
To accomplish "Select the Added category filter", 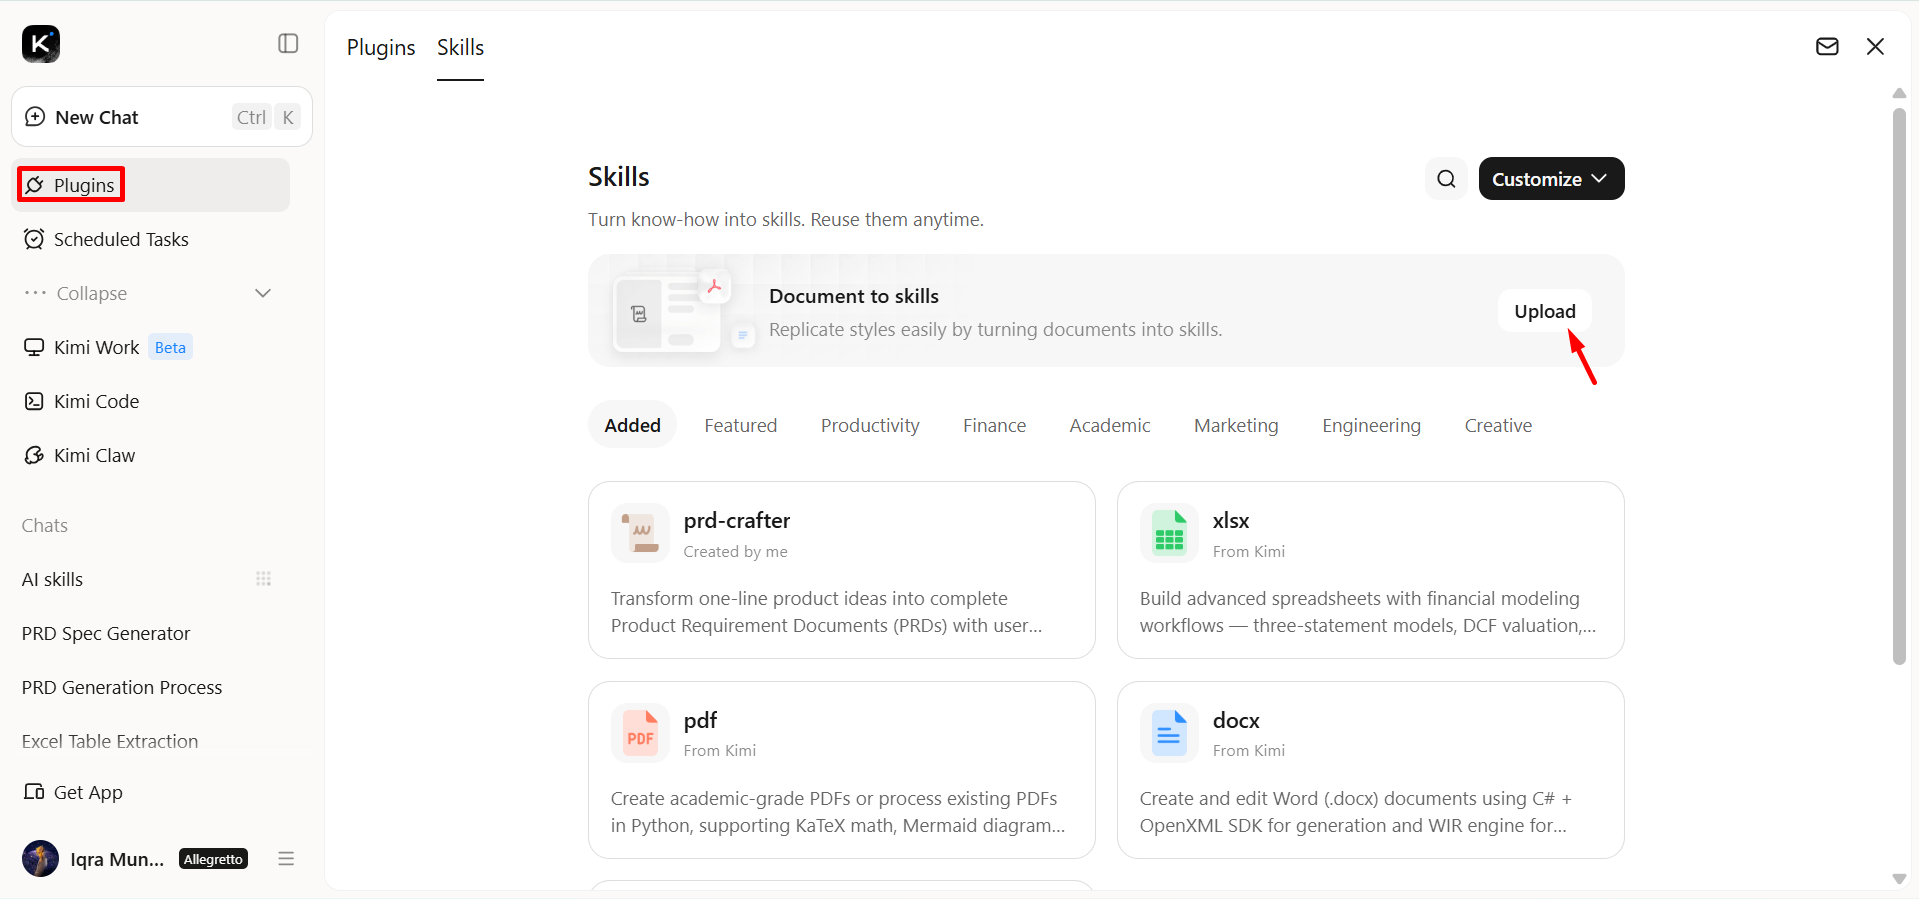I will click(x=632, y=425).
